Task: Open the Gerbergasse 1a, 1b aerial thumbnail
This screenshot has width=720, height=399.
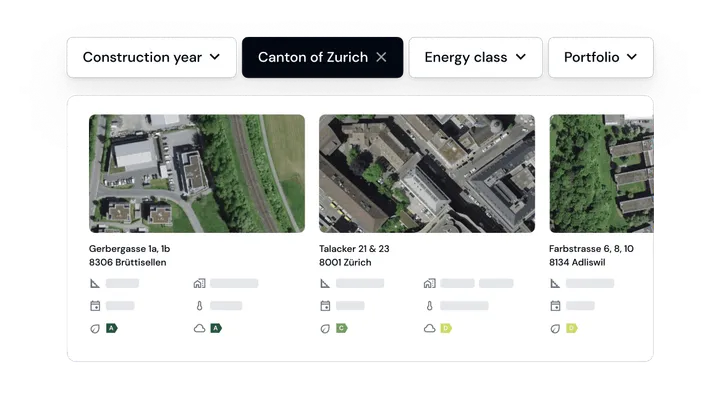Action: [197, 174]
